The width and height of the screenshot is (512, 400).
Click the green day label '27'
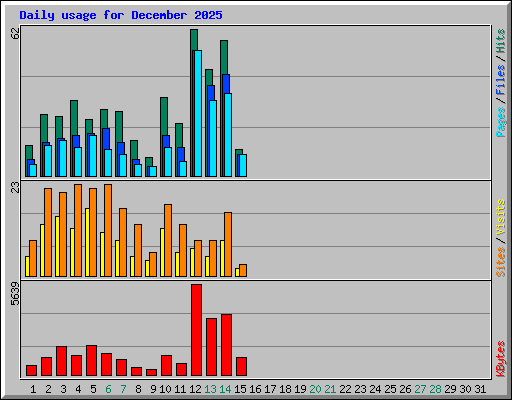click(x=420, y=389)
